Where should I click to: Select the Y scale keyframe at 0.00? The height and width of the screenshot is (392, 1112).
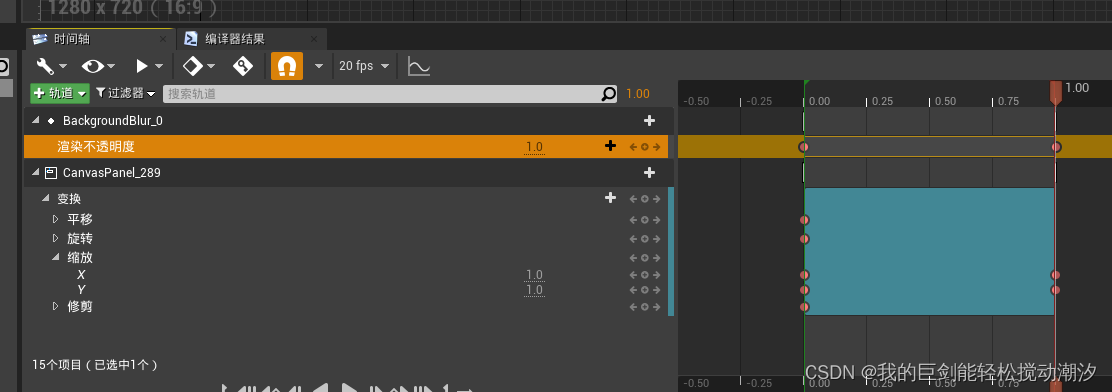(x=804, y=290)
